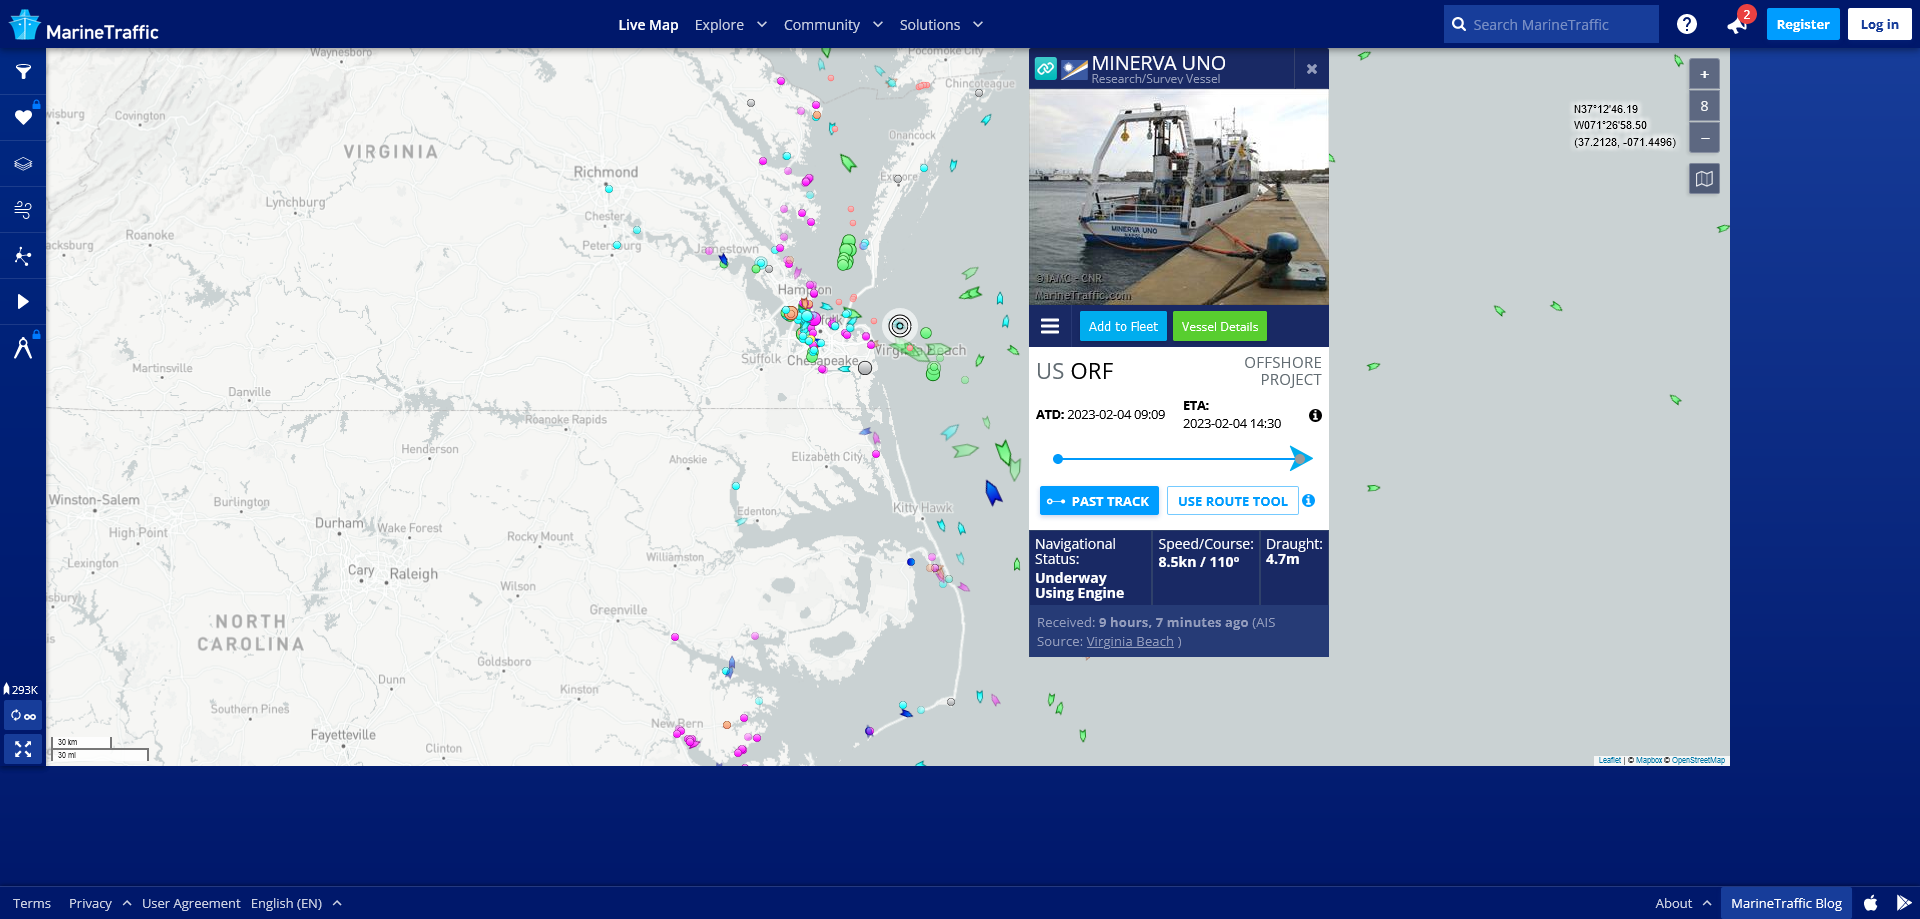Click the route tool info icon
1920x919 pixels.
1308,500
